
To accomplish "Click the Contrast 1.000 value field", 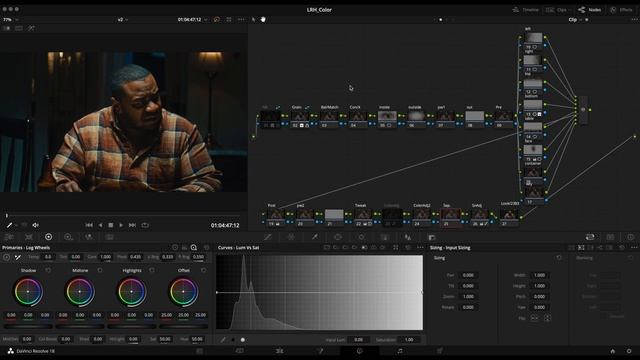I will pos(105,257).
